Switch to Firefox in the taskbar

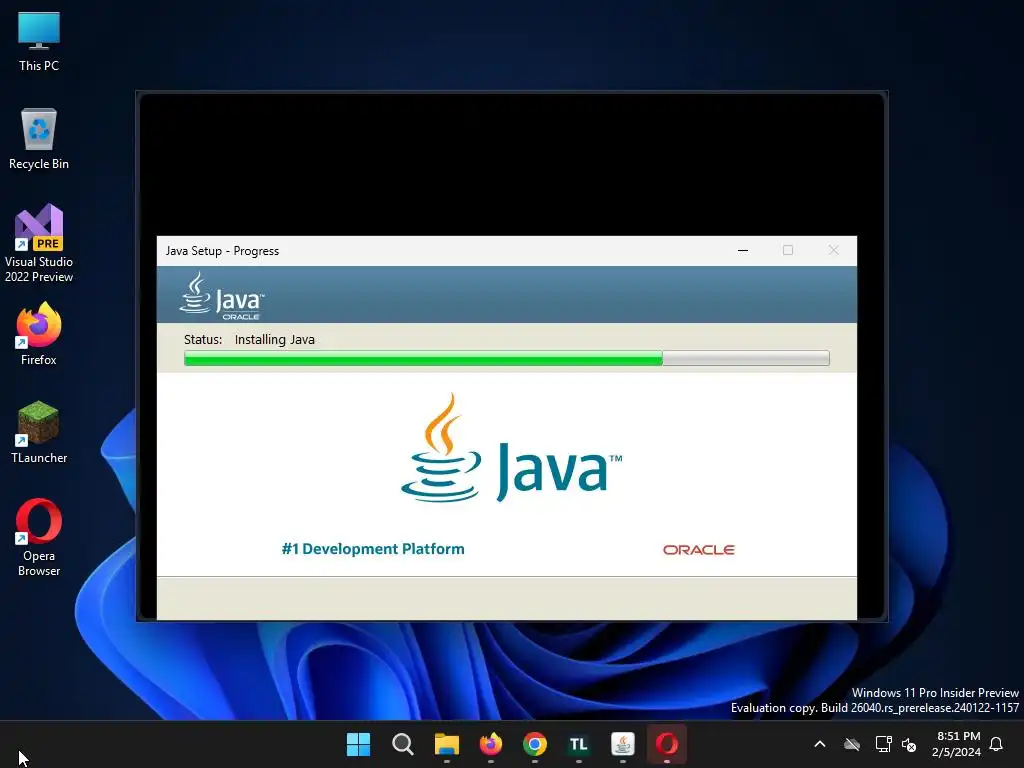490,744
